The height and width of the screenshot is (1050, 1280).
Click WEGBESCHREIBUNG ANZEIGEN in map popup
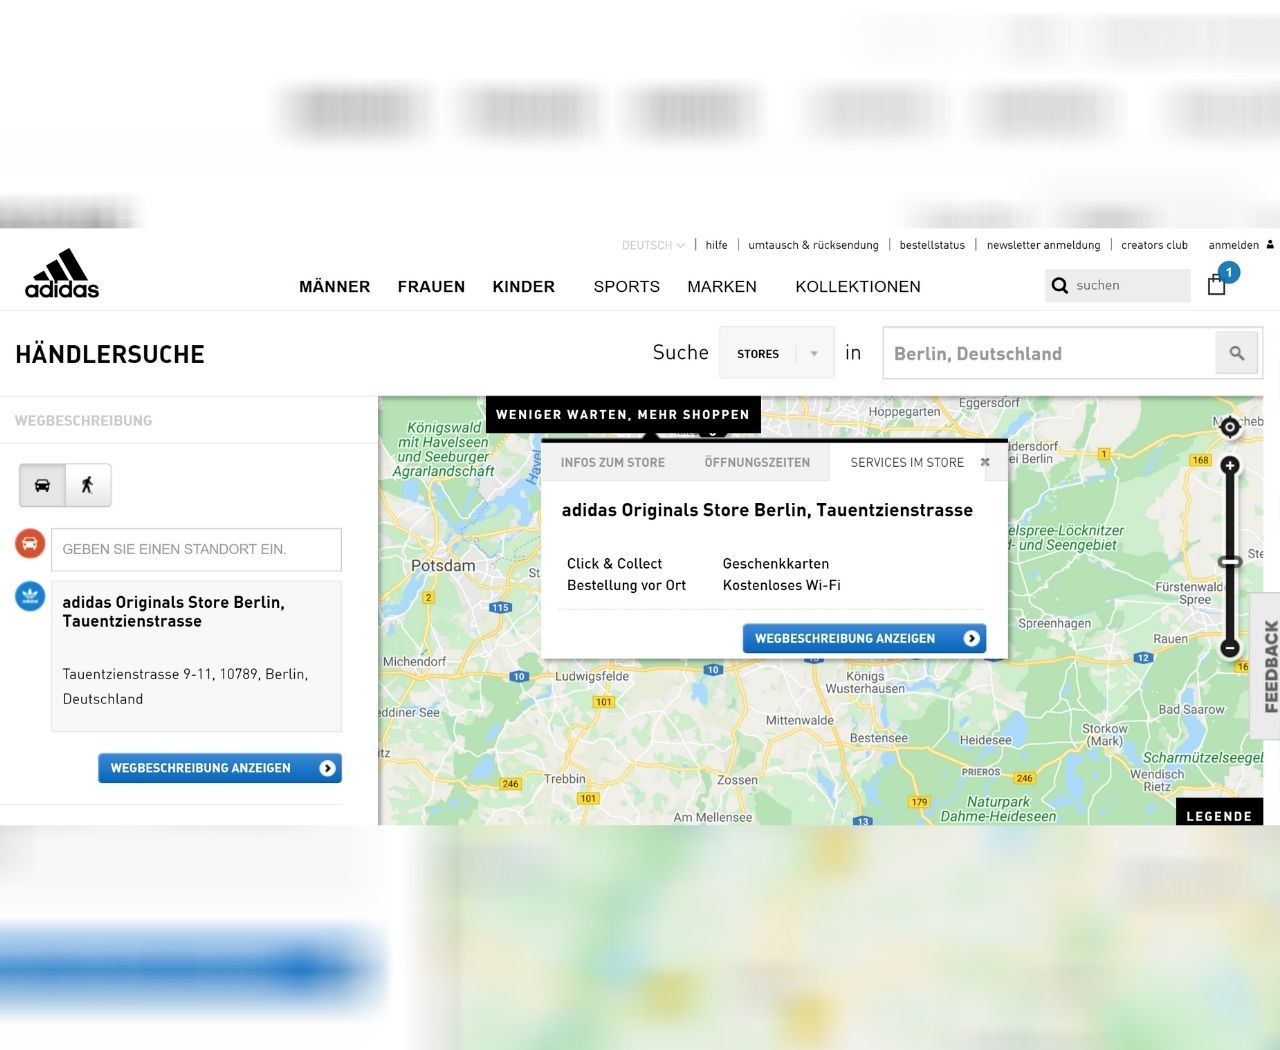[x=864, y=638]
